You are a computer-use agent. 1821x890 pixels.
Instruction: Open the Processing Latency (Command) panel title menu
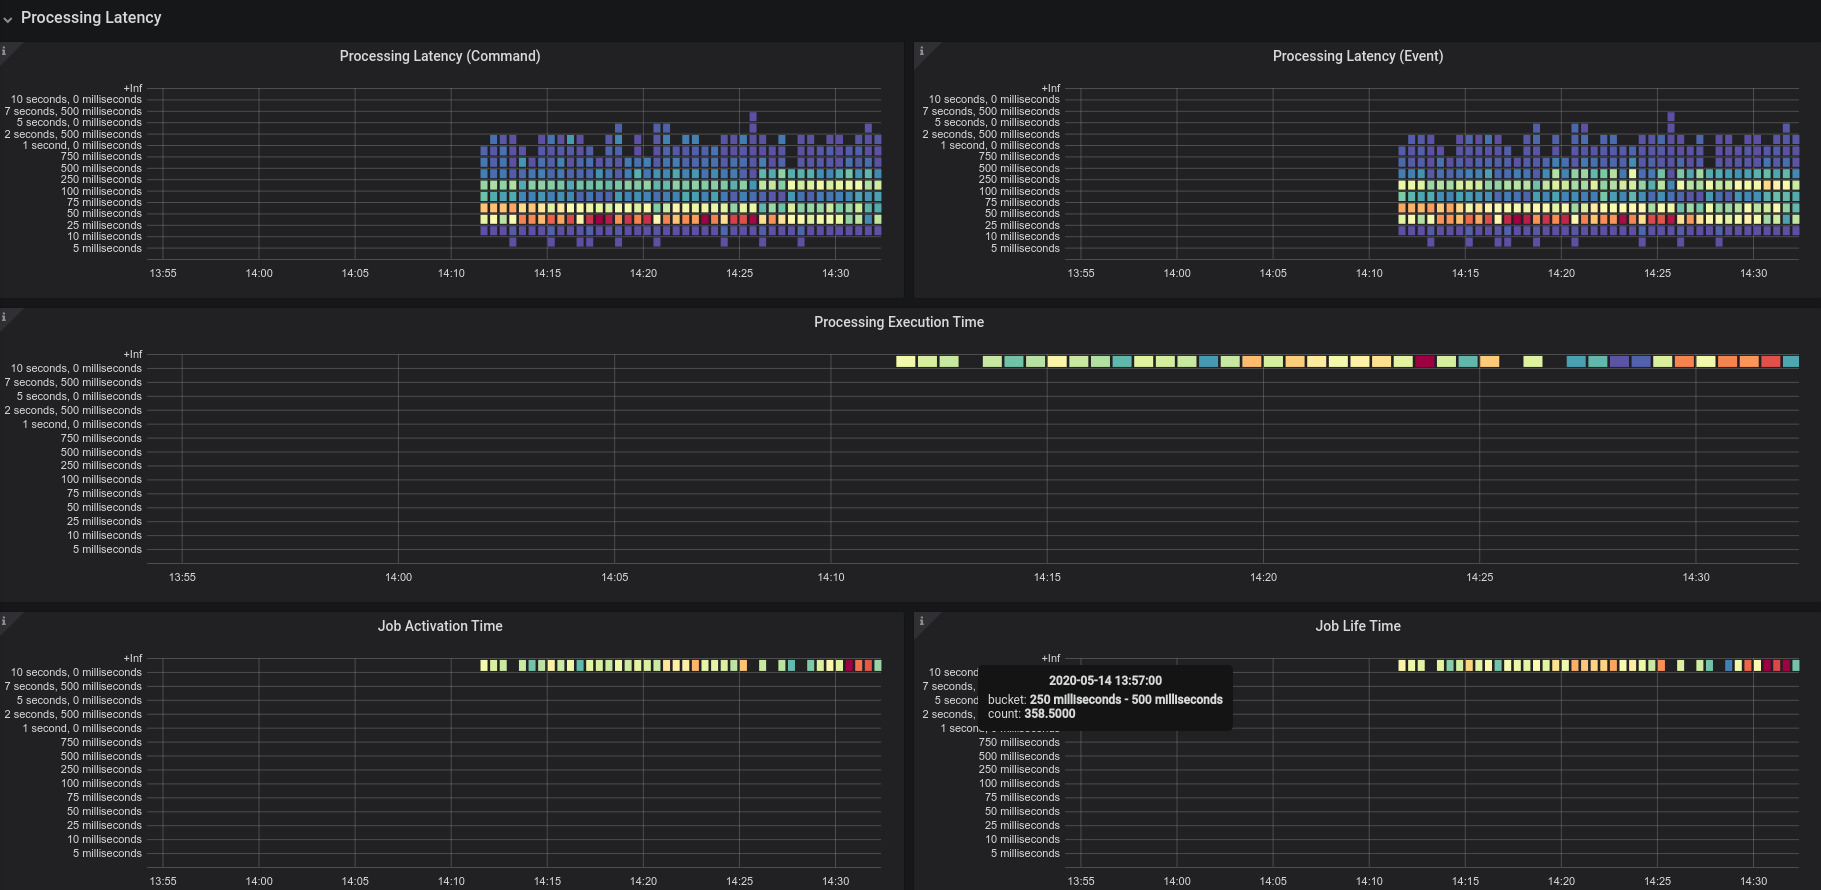[x=440, y=56]
